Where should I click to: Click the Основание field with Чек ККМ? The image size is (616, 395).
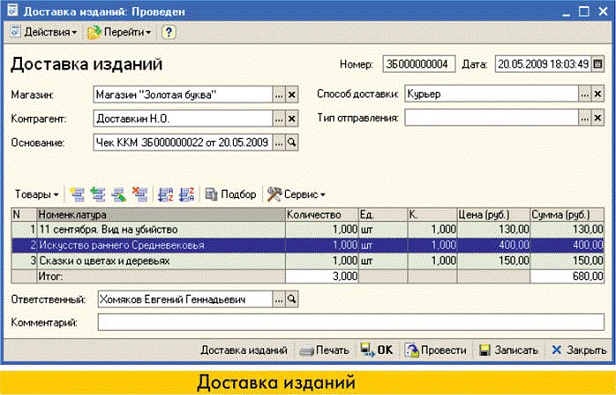[x=183, y=142]
